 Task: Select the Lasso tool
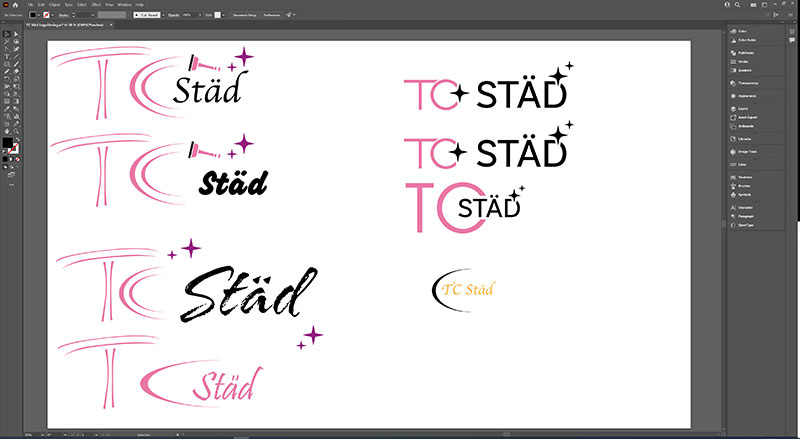tap(17, 41)
